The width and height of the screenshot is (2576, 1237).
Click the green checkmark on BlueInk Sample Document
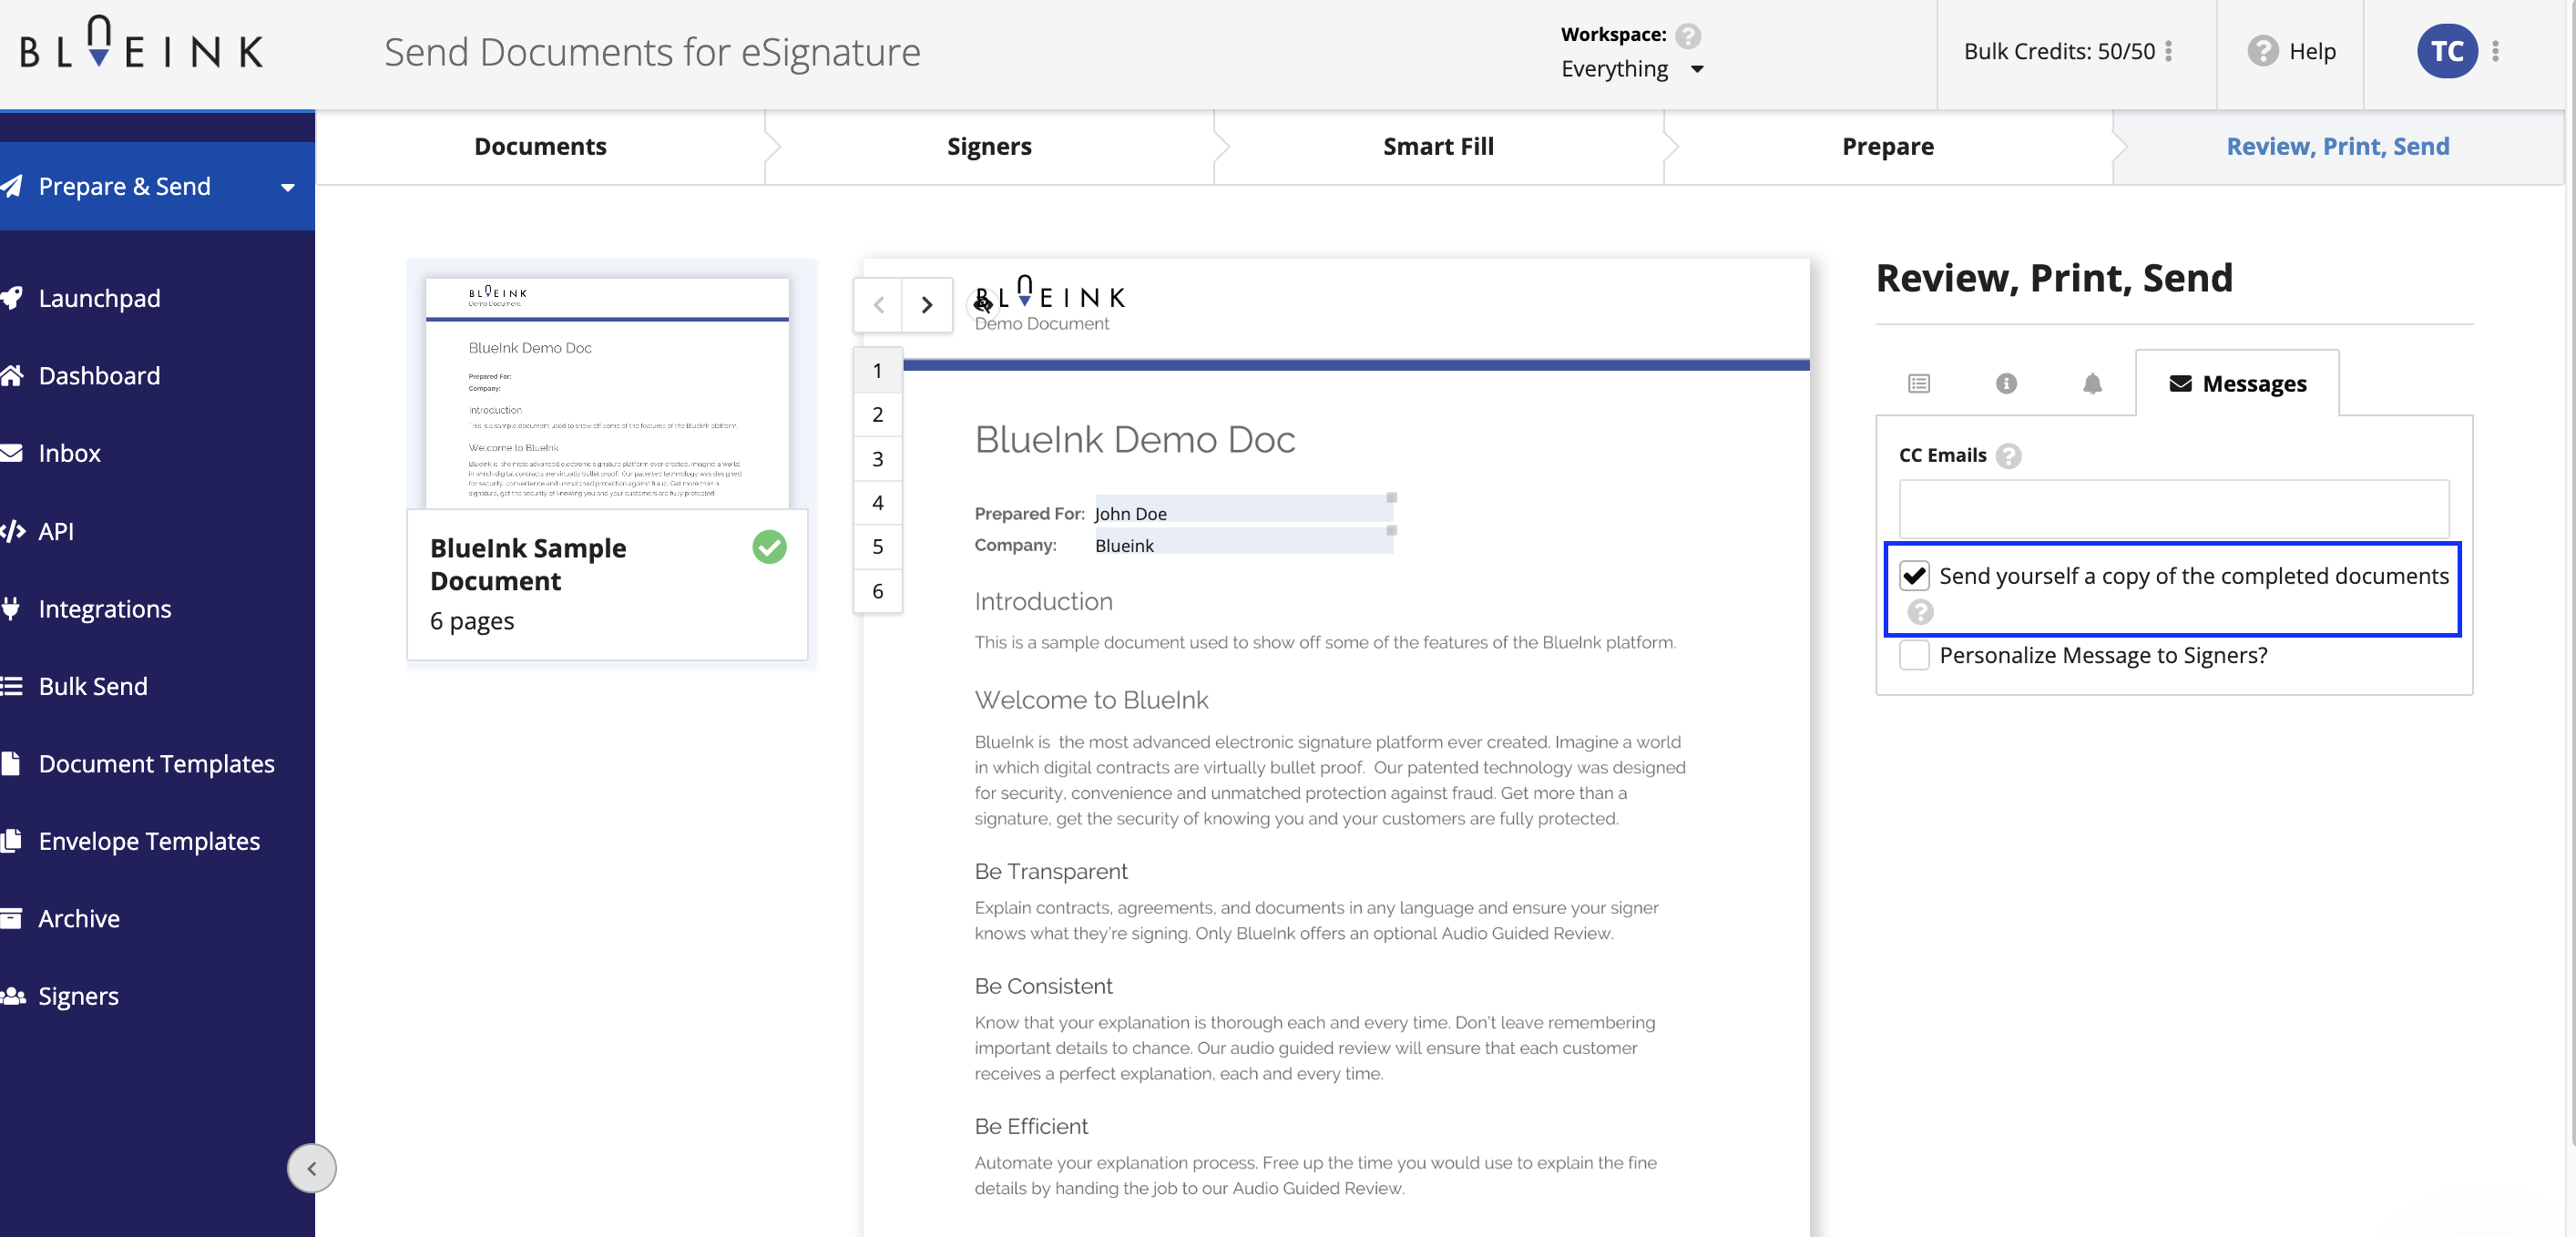[x=769, y=547]
